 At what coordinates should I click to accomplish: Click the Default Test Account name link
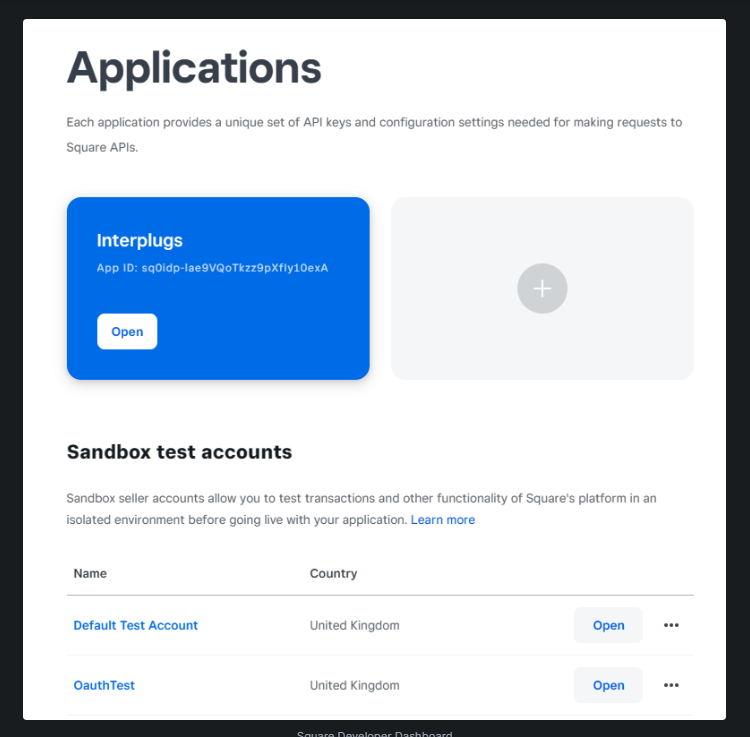[136, 625]
